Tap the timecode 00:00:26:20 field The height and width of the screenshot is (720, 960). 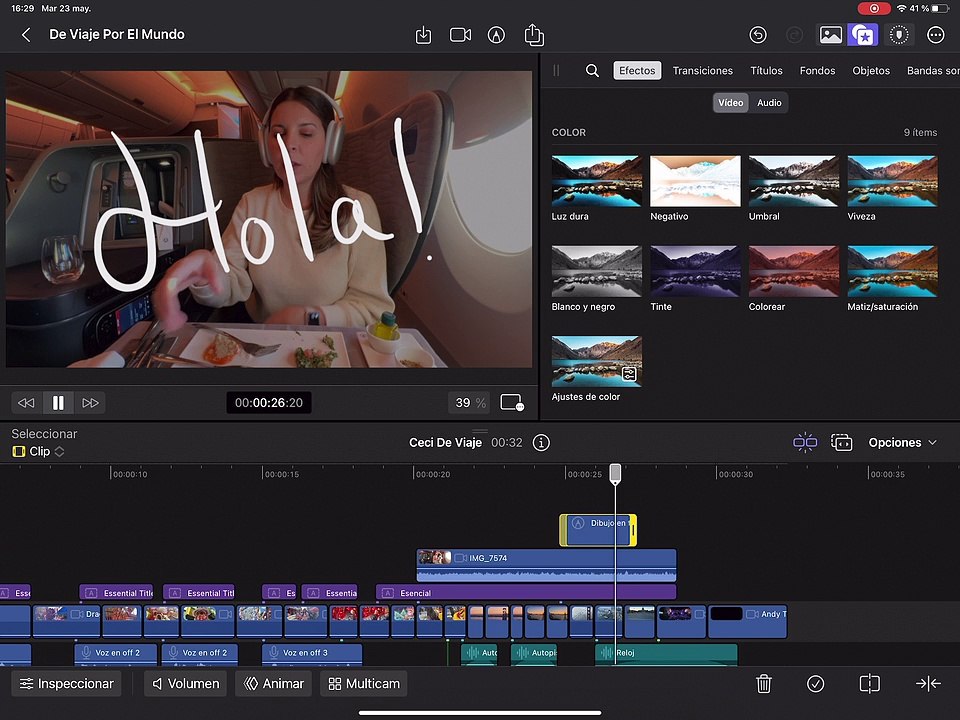tap(269, 403)
